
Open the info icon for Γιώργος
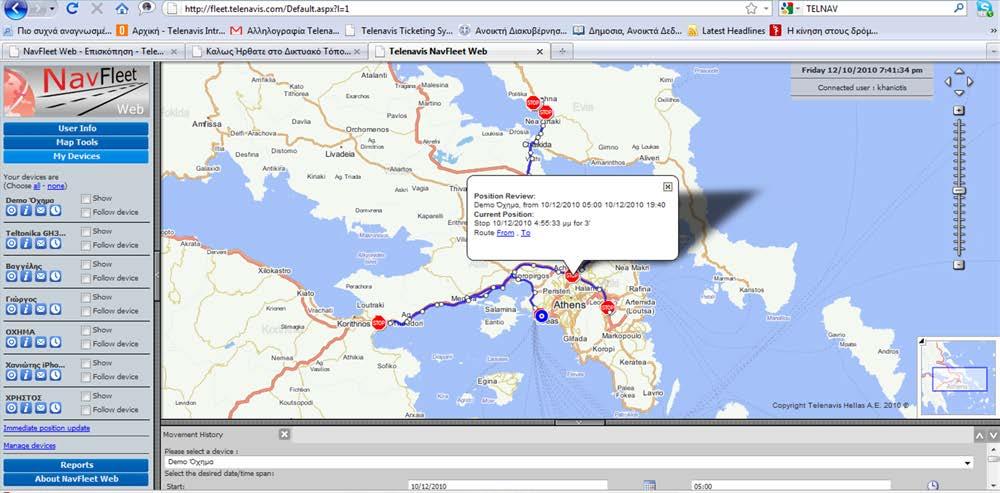(x=26, y=309)
